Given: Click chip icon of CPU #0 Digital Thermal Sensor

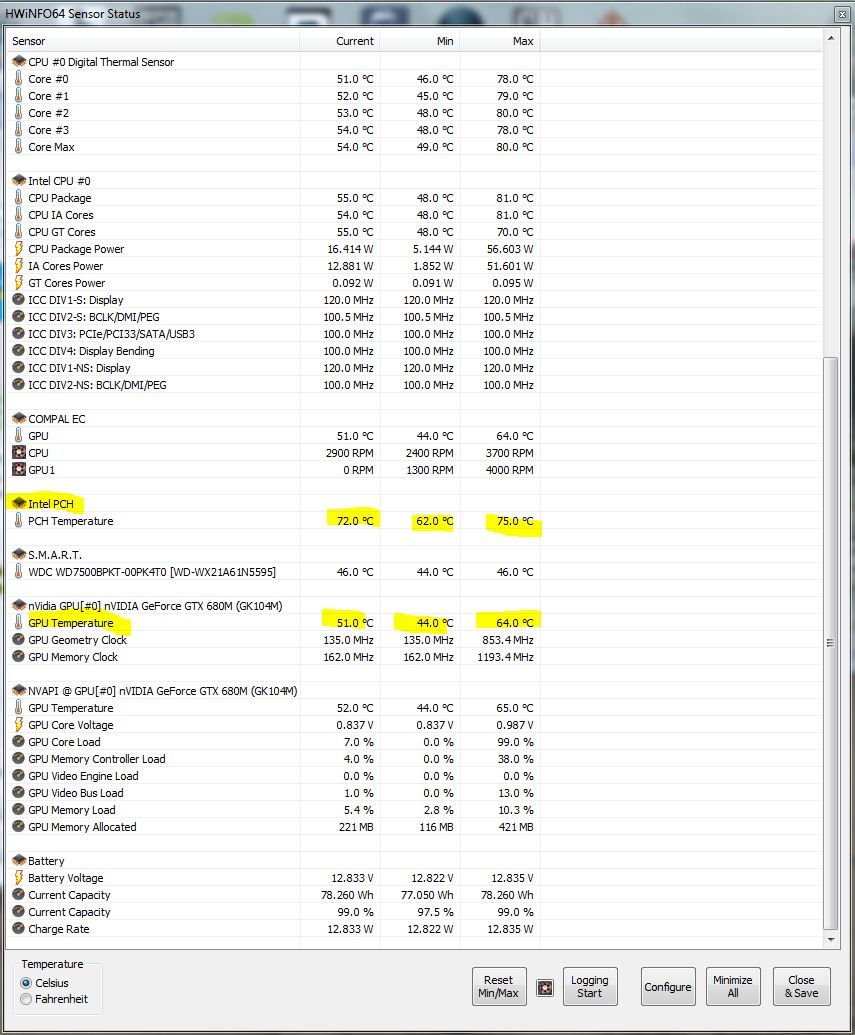Looking at the screenshot, I should click(19, 61).
